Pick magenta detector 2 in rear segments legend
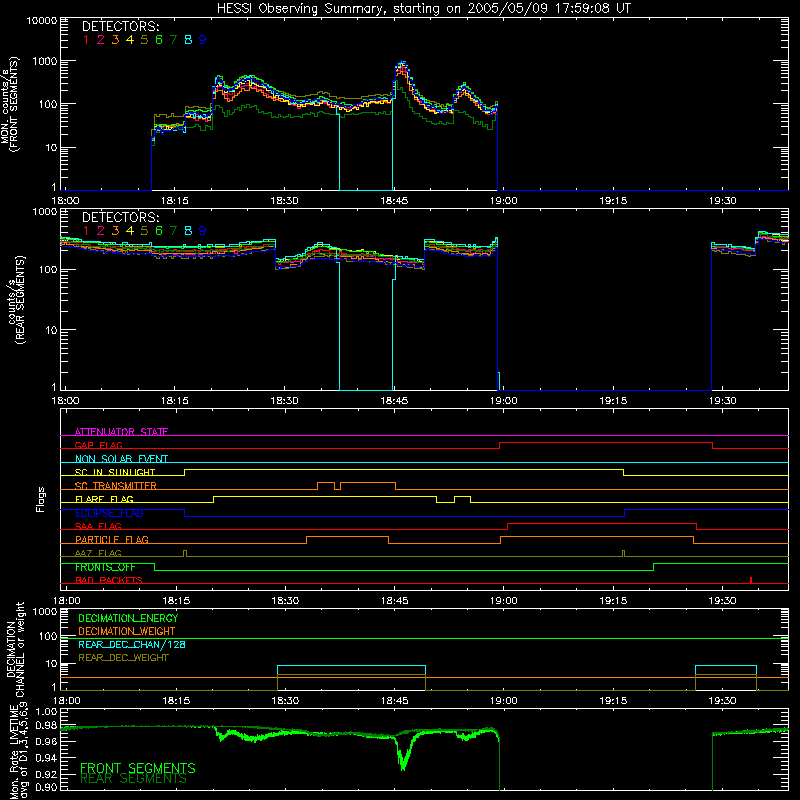The height and width of the screenshot is (800, 800). (101, 231)
